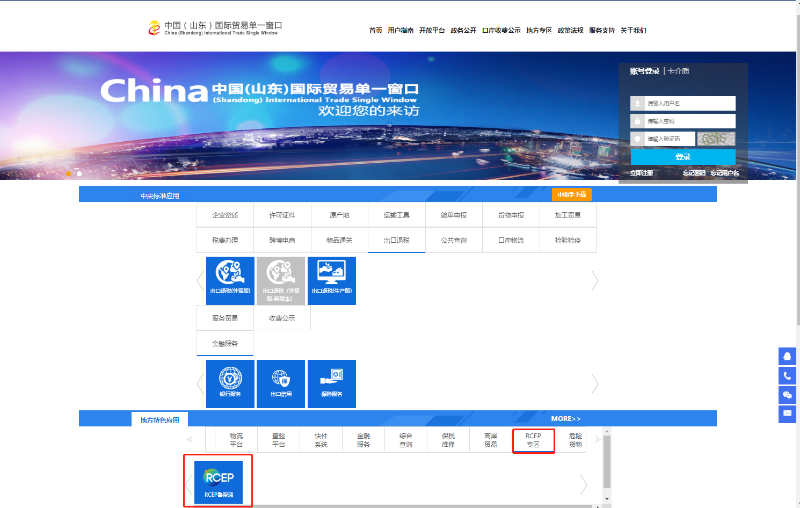
Task: Select the 原产地 category tab
Action: 339,215
